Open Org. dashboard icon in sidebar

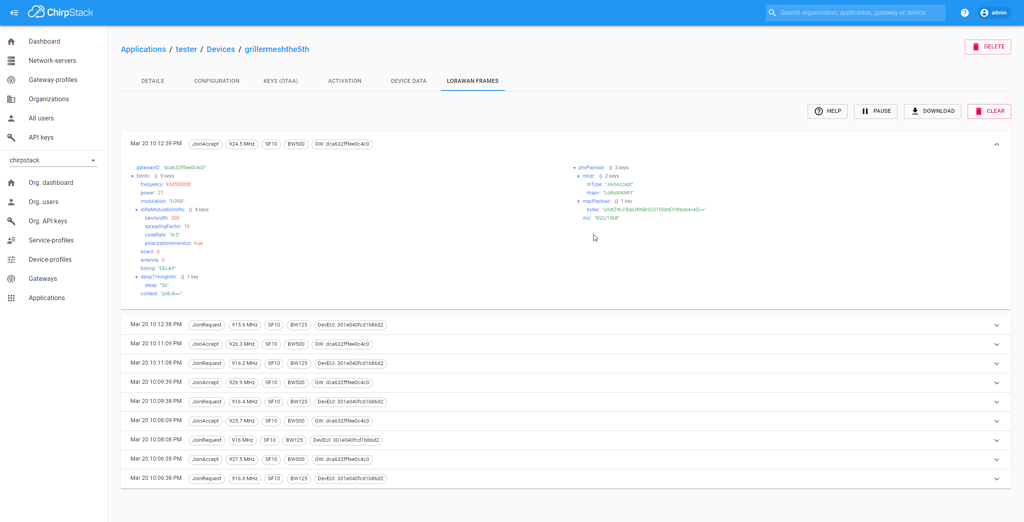pyautogui.click(x=11, y=183)
